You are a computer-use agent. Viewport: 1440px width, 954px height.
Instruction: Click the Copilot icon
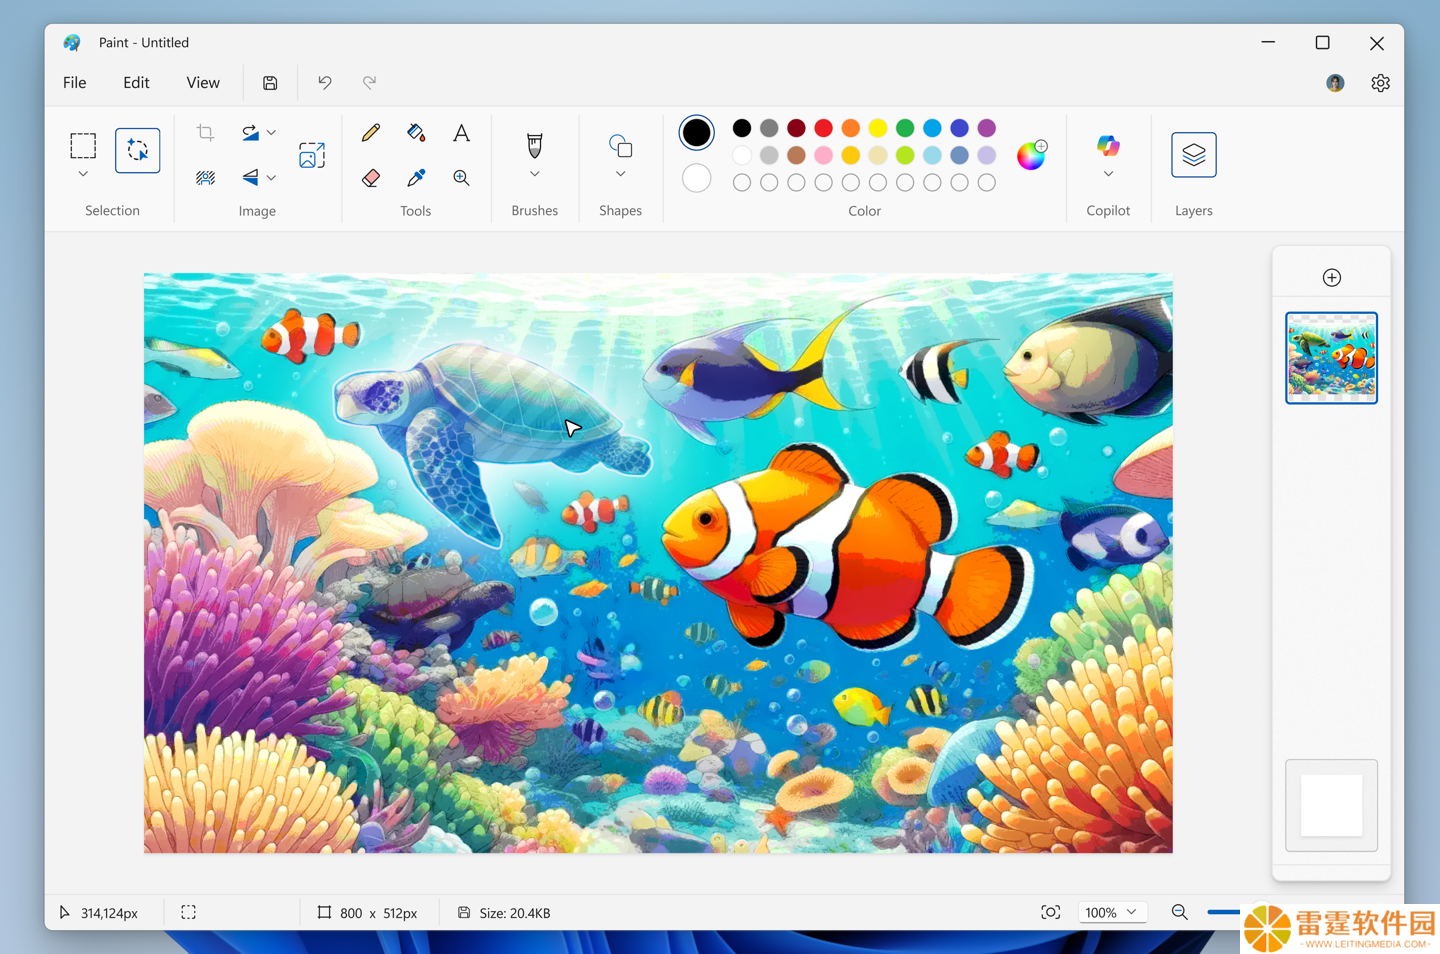1108,146
